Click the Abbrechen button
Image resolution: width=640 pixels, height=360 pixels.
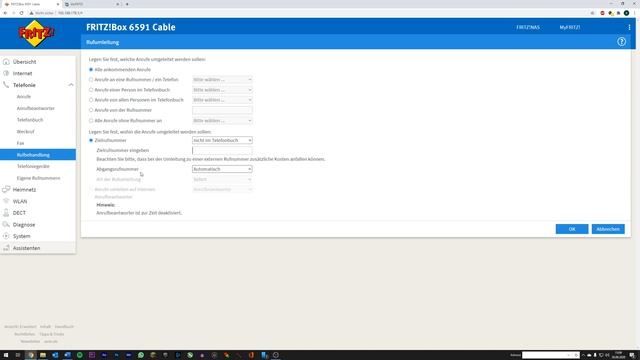tap(608, 229)
